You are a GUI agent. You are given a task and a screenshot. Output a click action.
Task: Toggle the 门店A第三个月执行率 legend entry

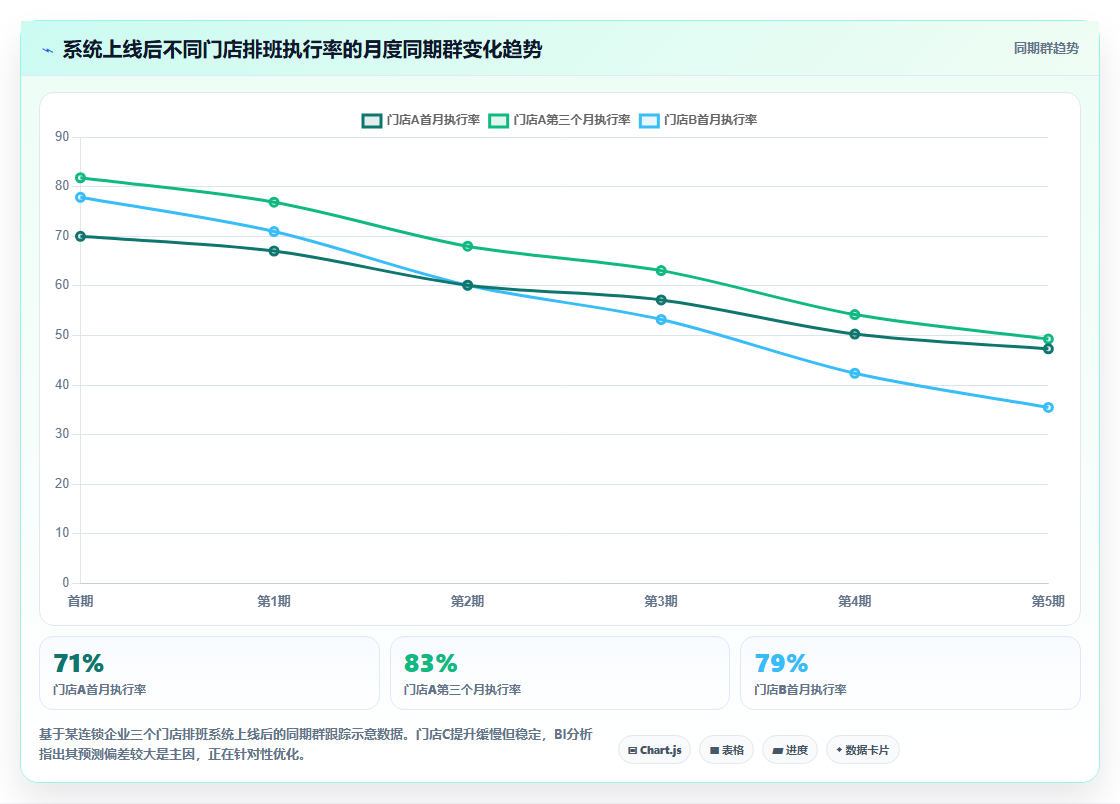pyautogui.click(x=559, y=120)
